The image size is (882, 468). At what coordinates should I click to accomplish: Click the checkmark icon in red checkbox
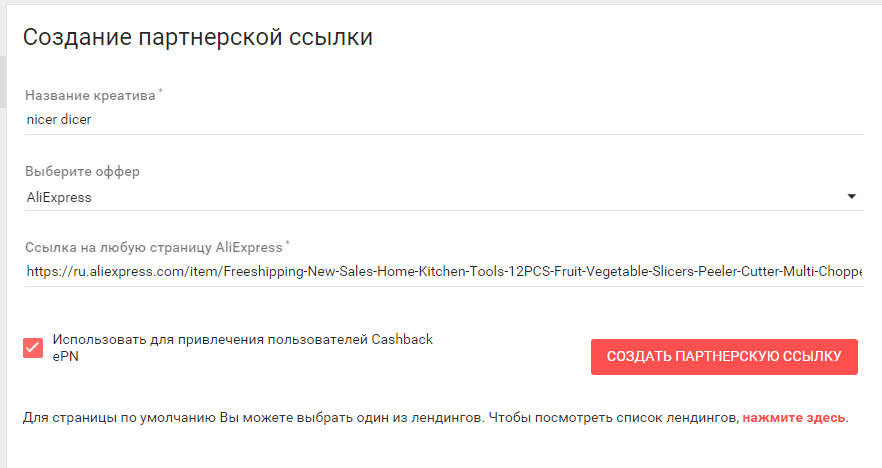pyautogui.click(x=33, y=348)
